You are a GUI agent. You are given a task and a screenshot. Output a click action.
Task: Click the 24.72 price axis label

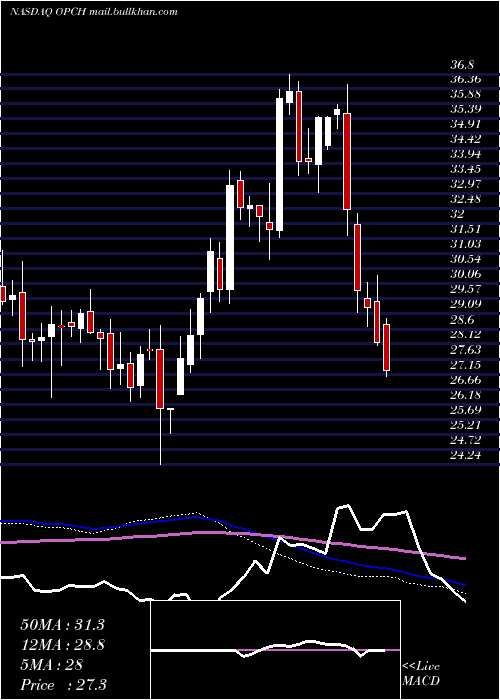[466, 440]
